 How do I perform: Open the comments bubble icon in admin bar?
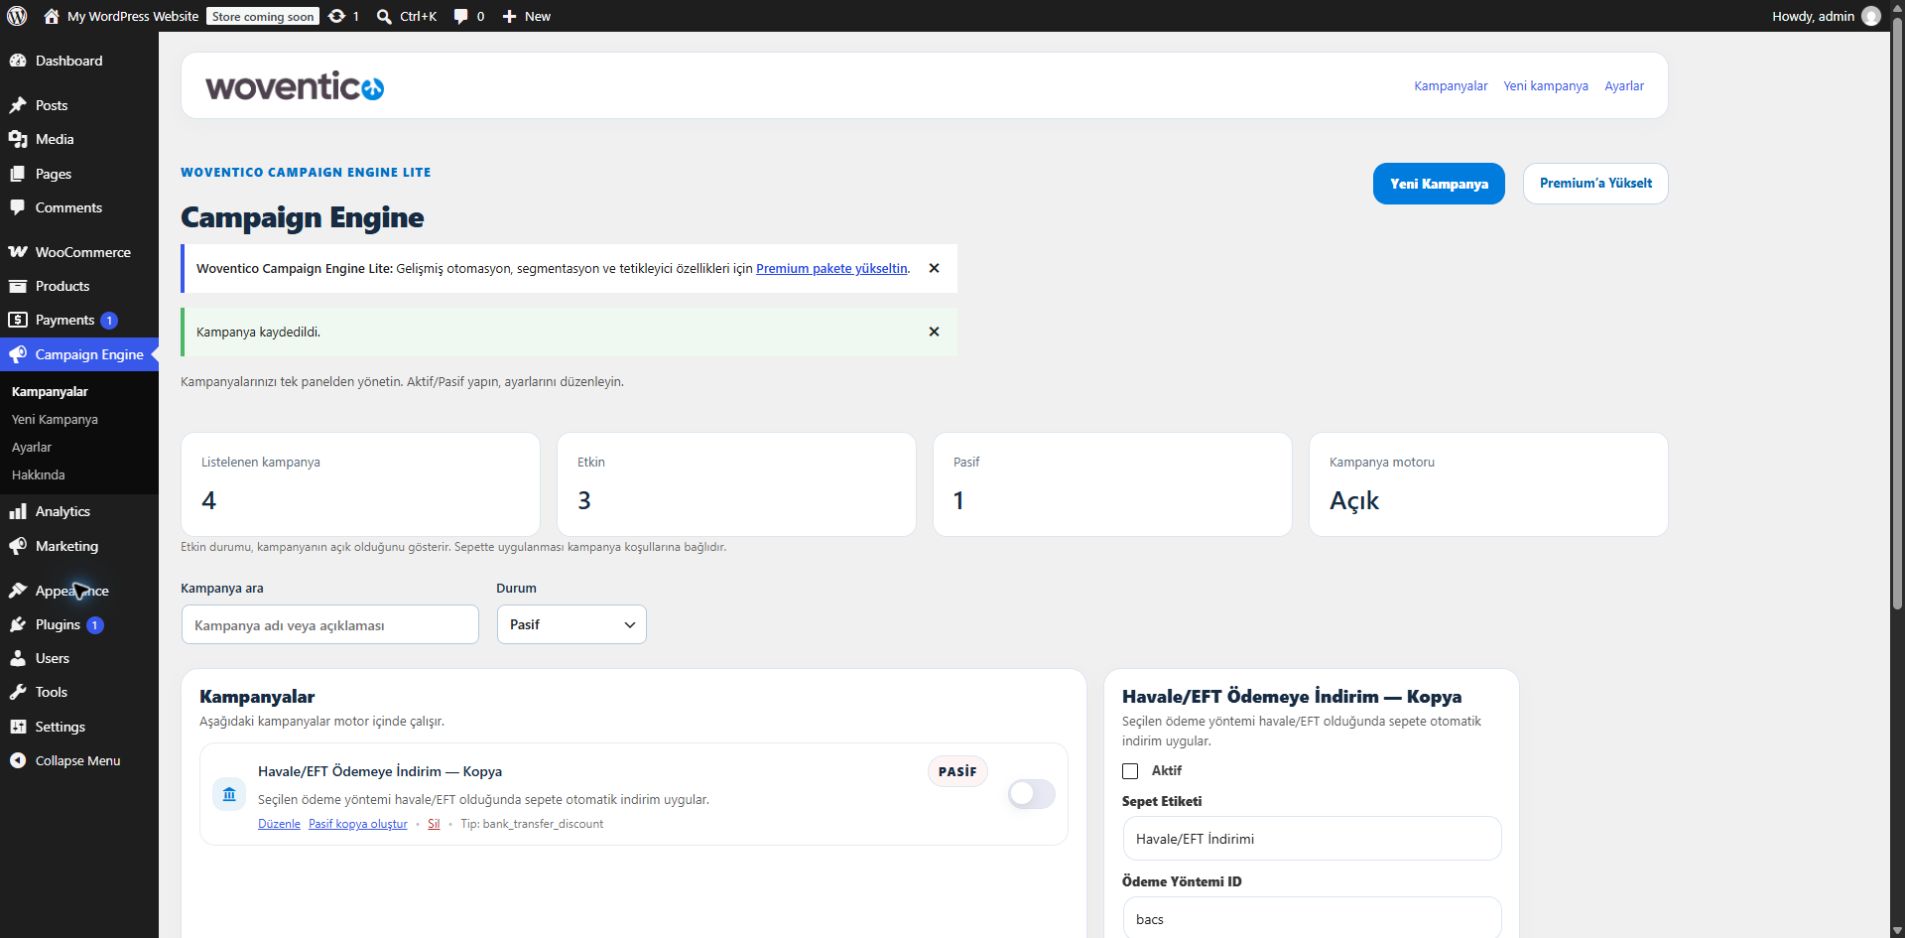pyautogui.click(x=460, y=16)
